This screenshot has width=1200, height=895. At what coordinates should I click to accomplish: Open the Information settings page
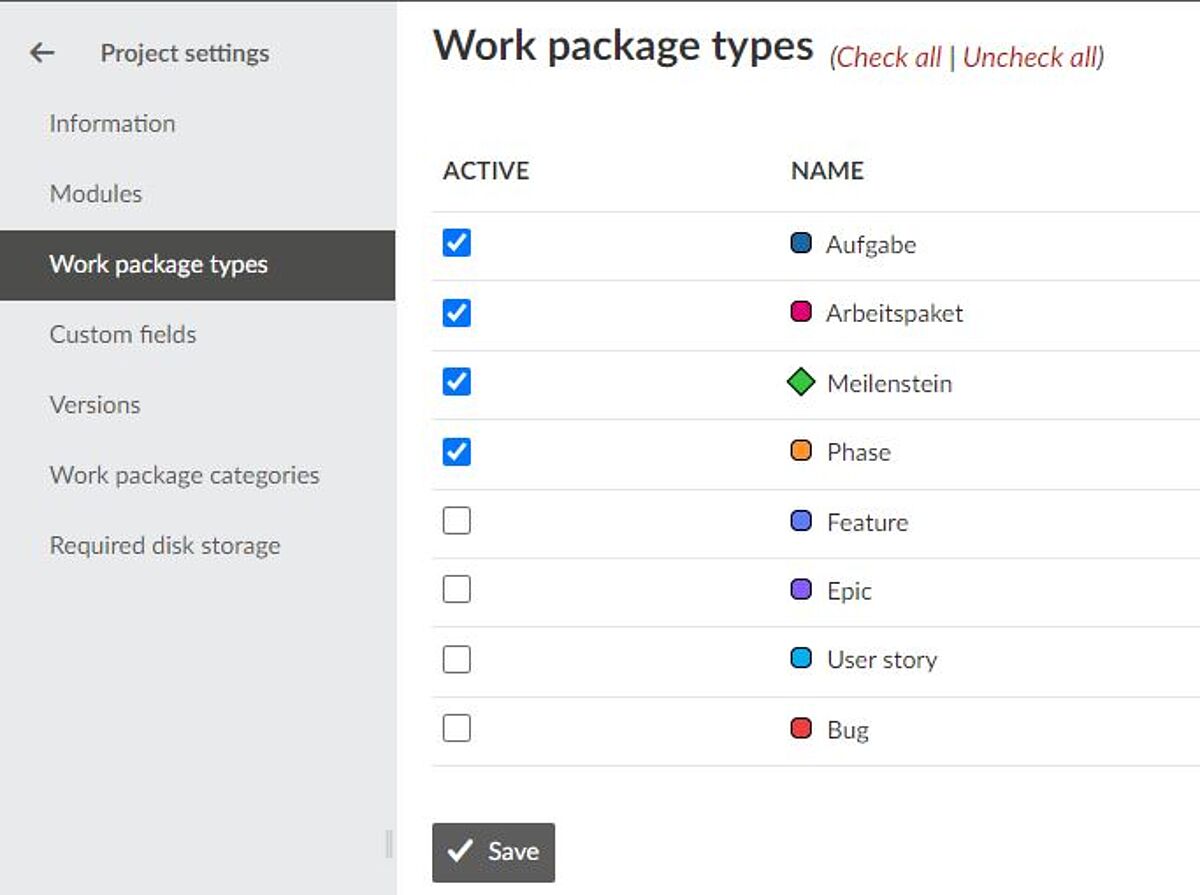(x=112, y=124)
